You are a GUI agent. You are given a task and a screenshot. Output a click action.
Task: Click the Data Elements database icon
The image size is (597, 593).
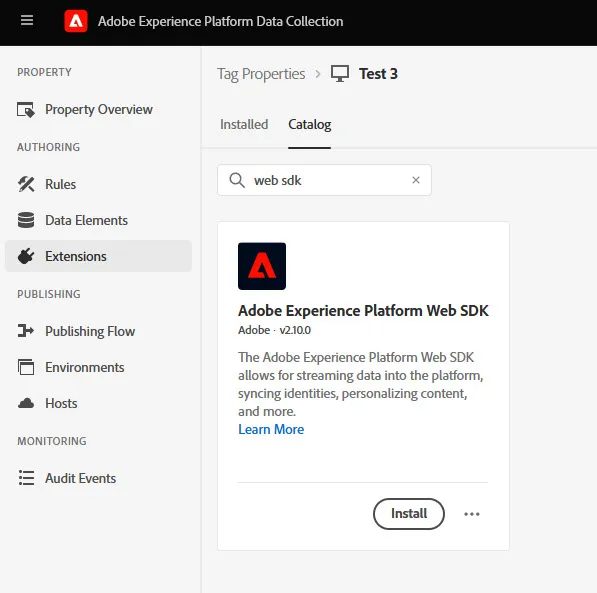coord(26,220)
